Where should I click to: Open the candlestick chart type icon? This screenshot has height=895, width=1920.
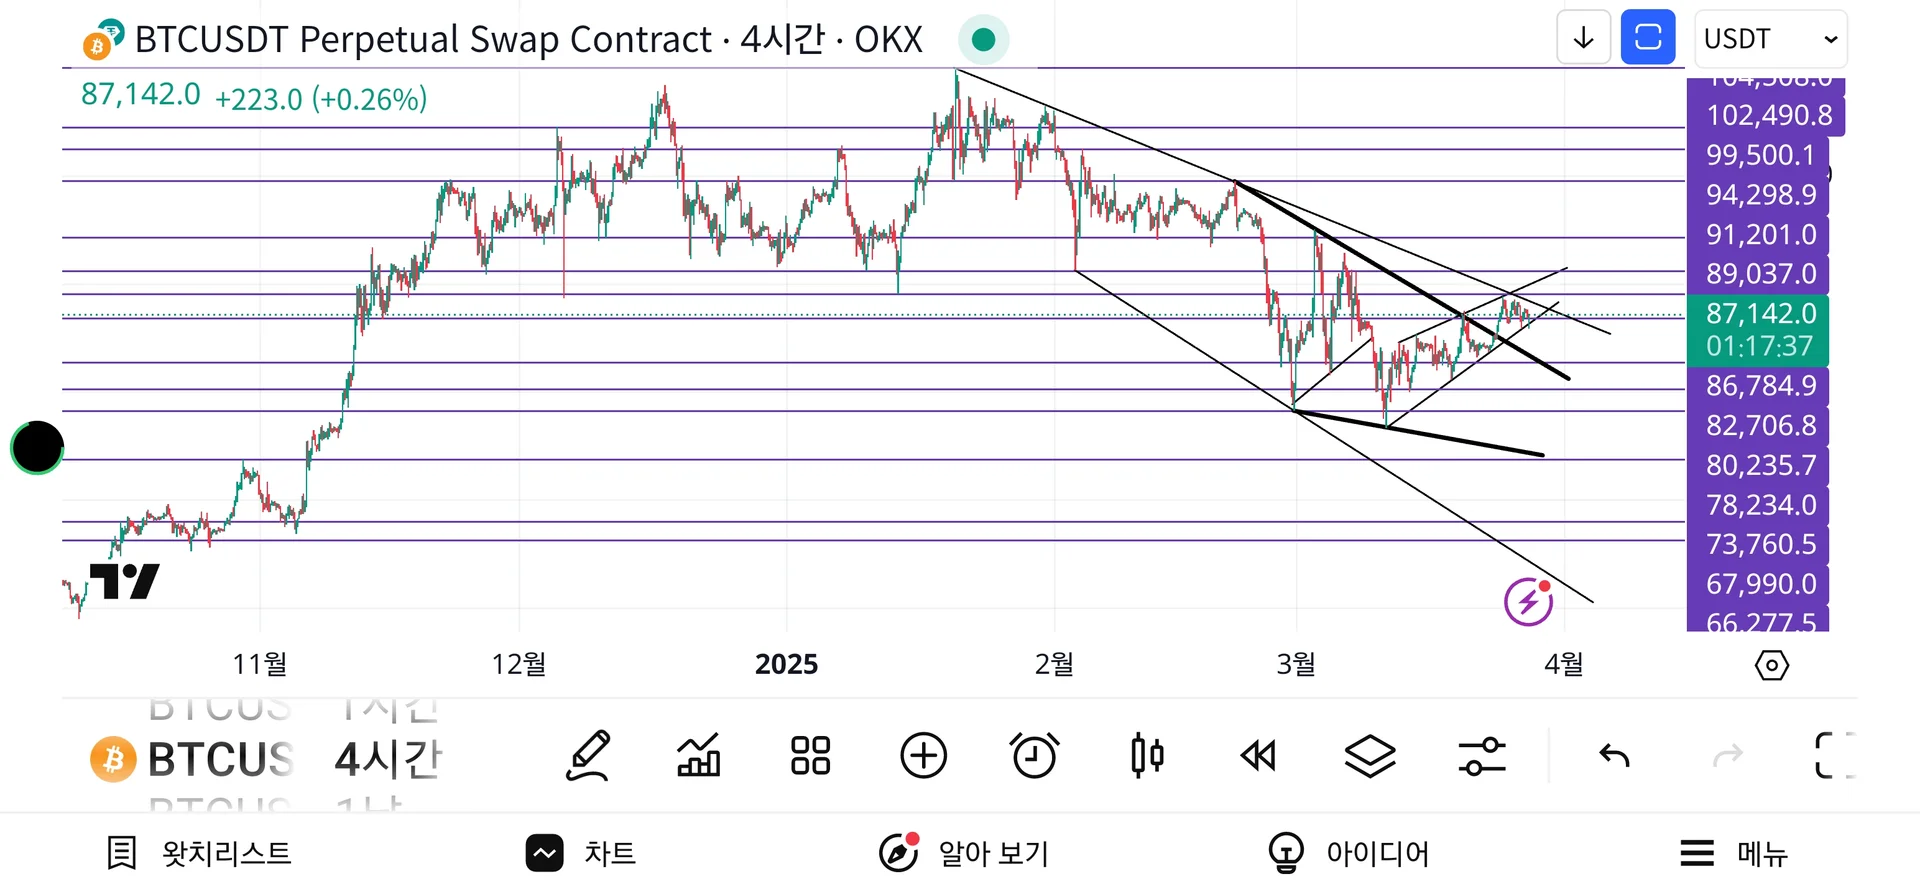pos(1147,756)
